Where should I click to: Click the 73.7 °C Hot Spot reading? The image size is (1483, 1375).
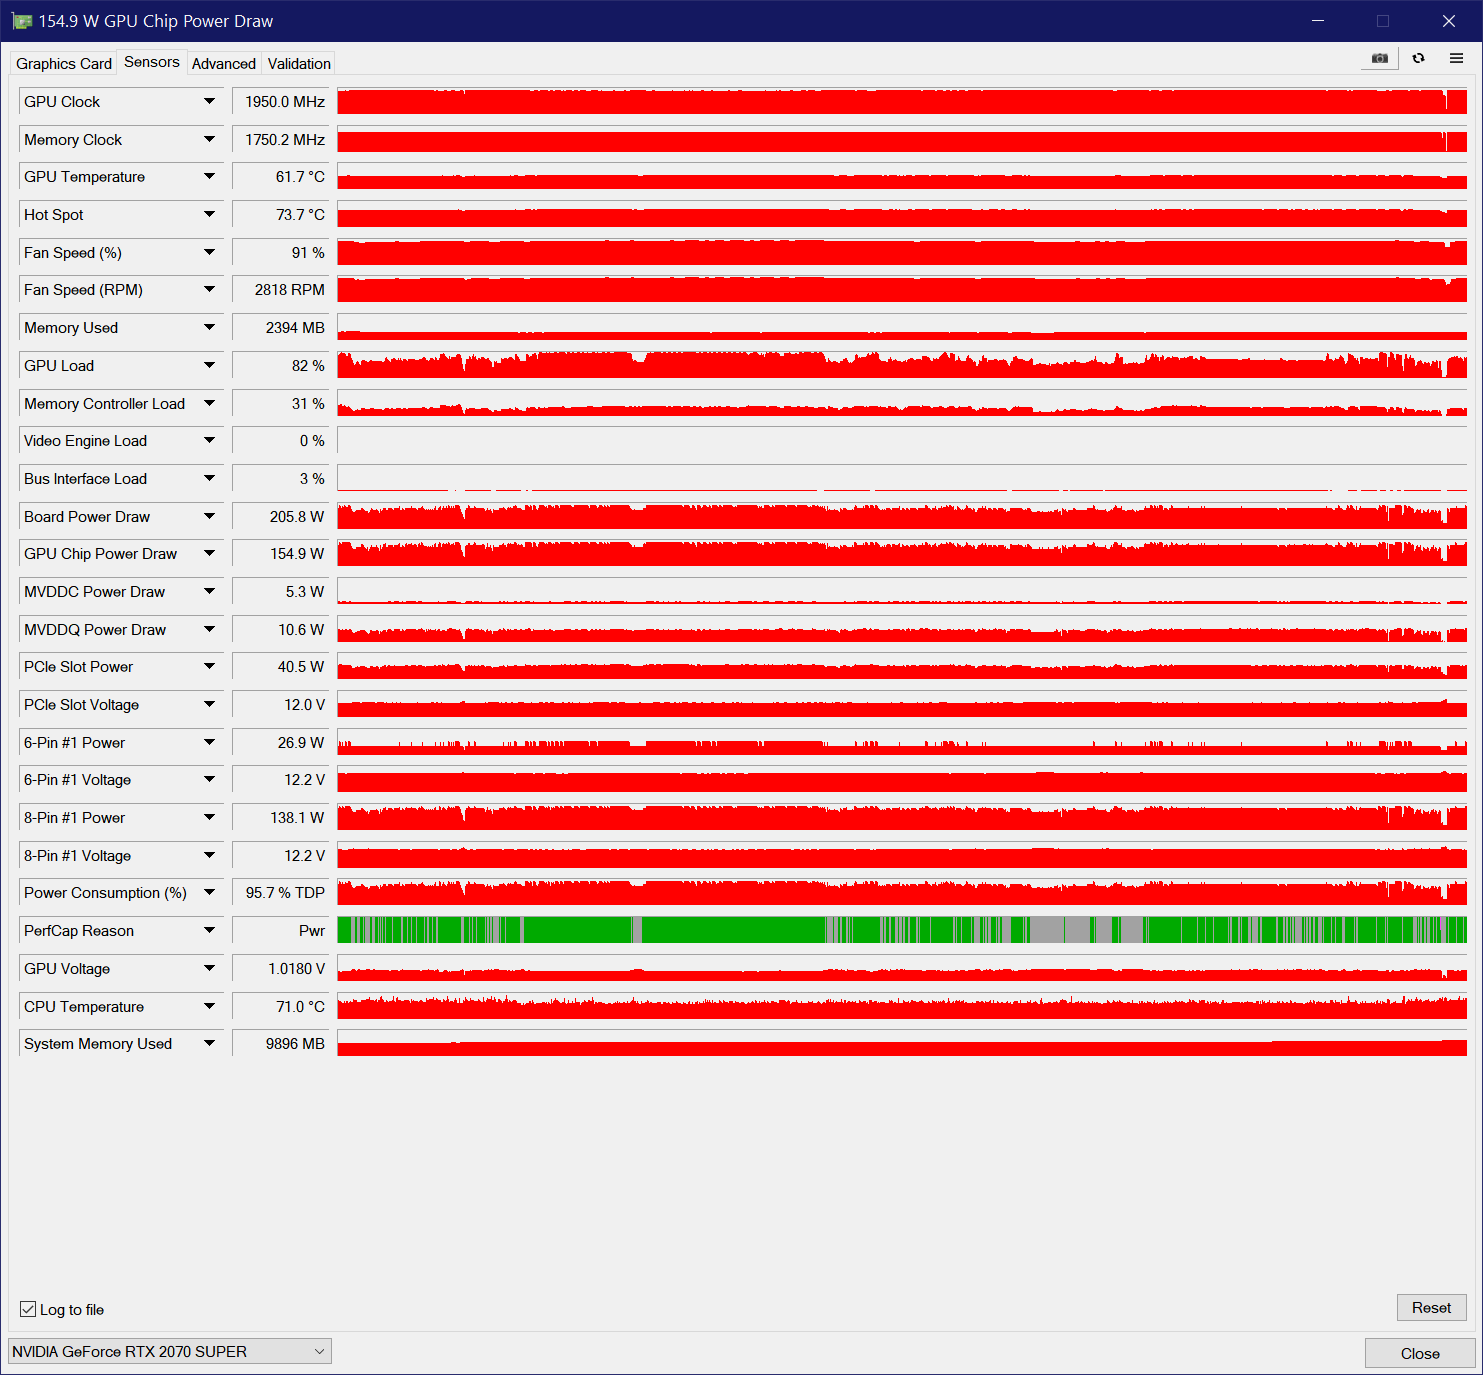(x=280, y=215)
